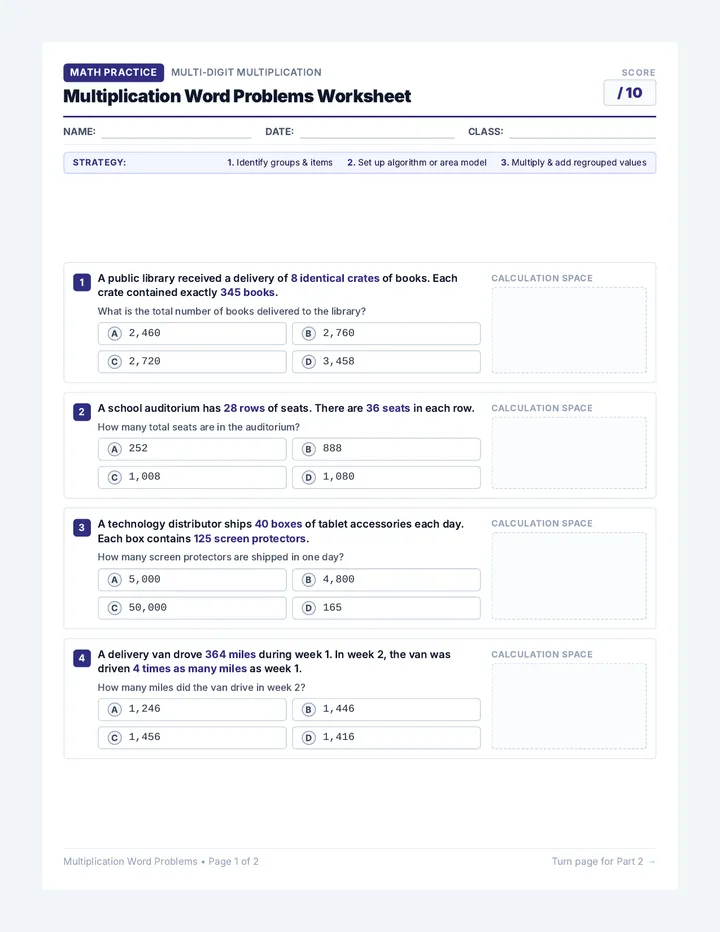This screenshot has height=932, width=720.
Task: Pick answer A 1,246 miles
Action: (192, 709)
